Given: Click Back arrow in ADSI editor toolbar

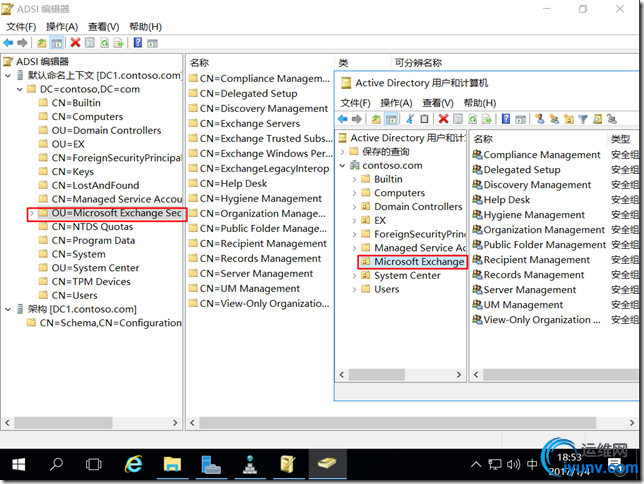Looking at the screenshot, I should coord(8,43).
